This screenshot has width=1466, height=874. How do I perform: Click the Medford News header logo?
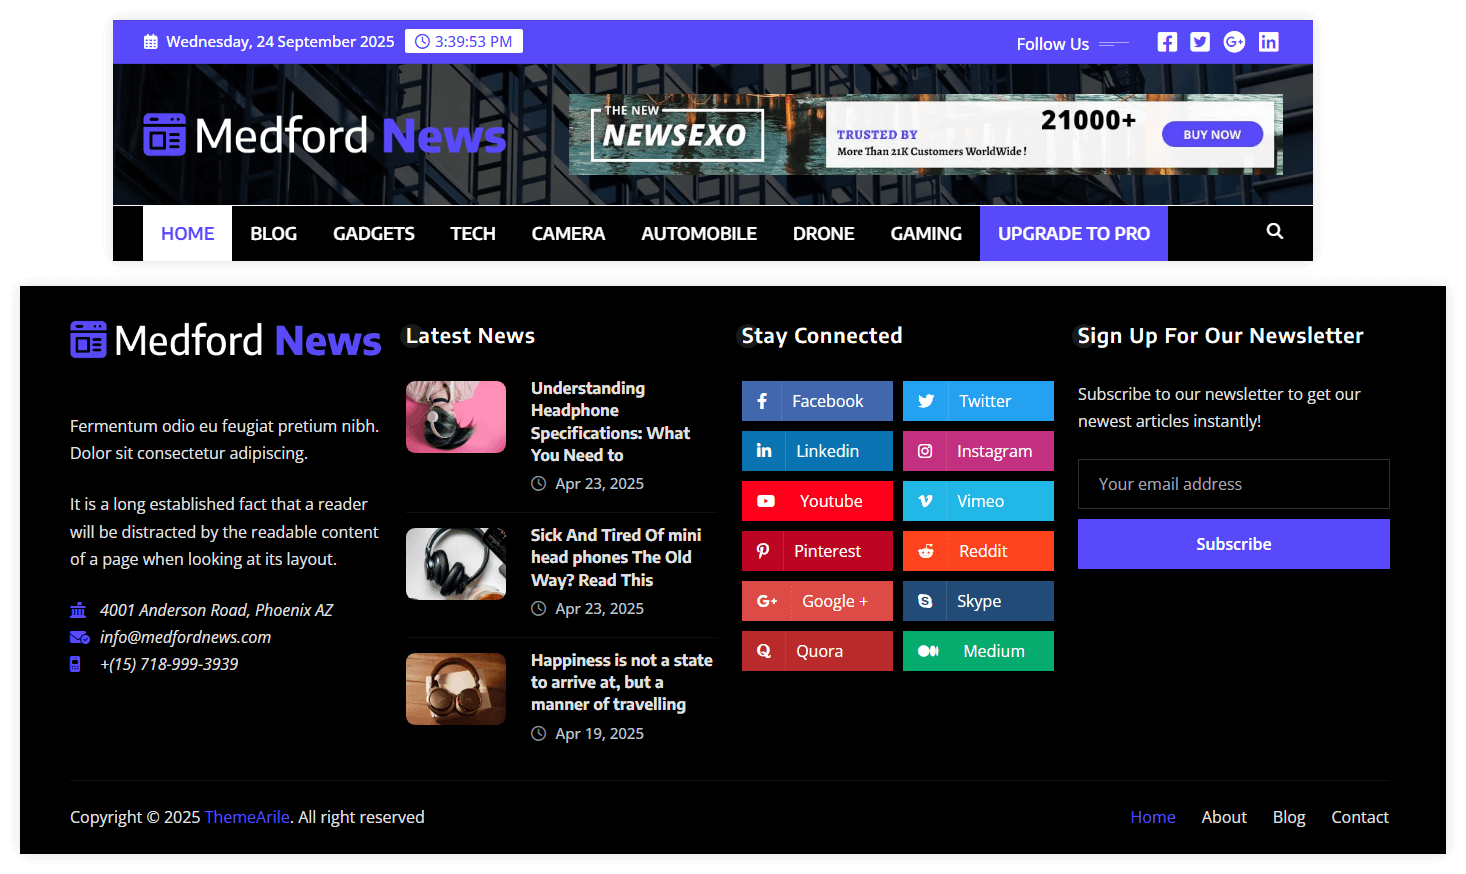click(x=325, y=136)
